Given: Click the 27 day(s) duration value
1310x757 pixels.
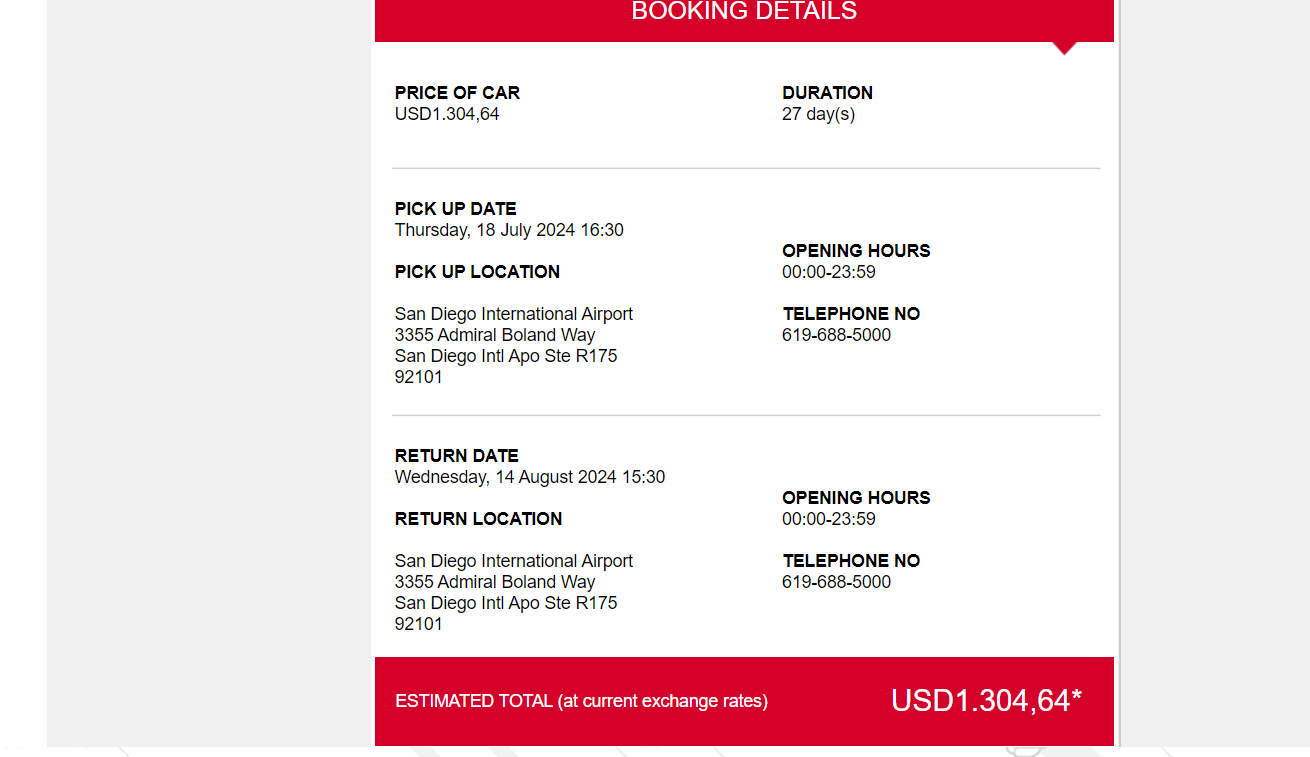Looking at the screenshot, I should (x=818, y=114).
